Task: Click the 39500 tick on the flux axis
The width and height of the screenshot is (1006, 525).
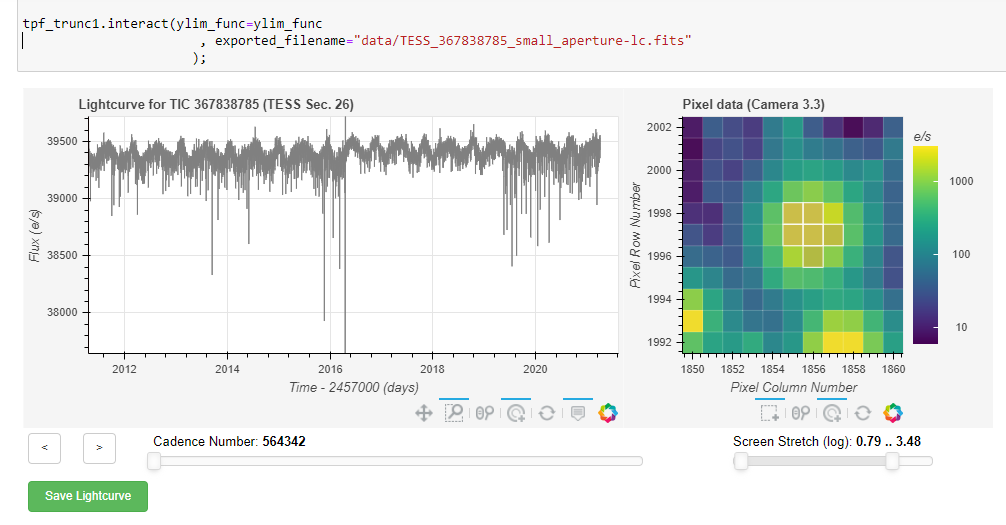Action: tap(62, 141)
